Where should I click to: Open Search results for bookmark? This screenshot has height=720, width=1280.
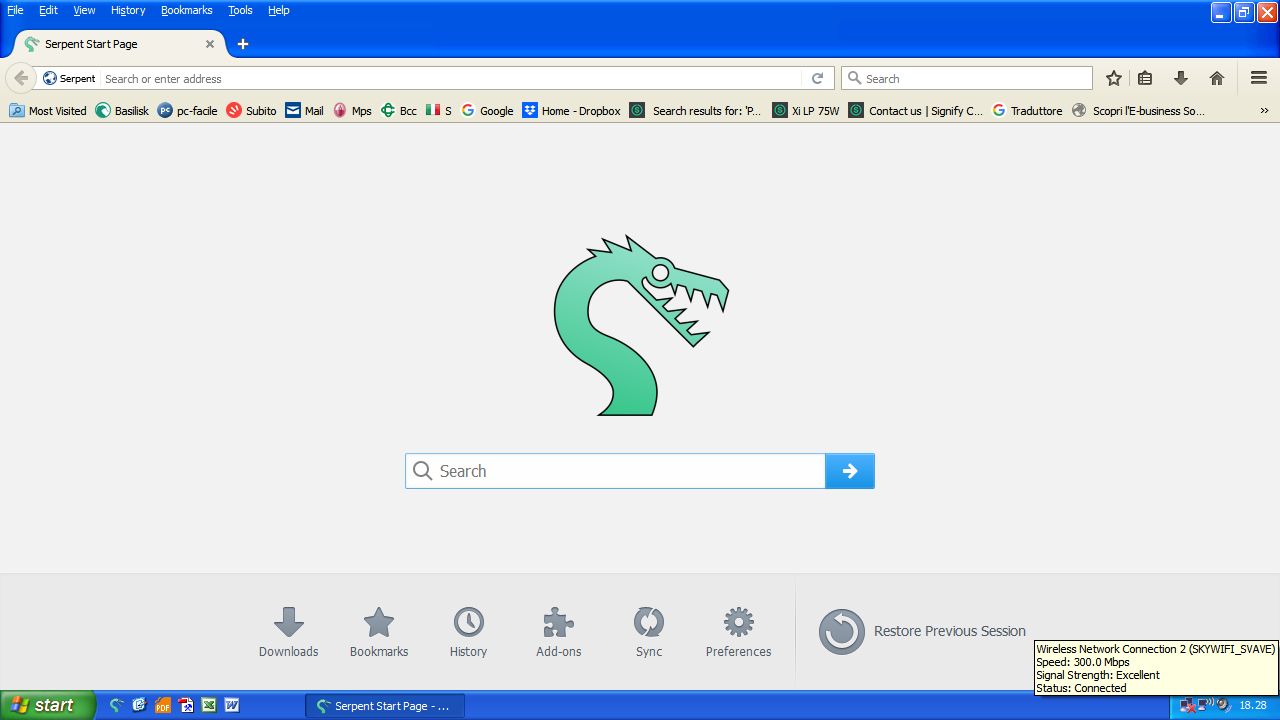pos(696,111)
